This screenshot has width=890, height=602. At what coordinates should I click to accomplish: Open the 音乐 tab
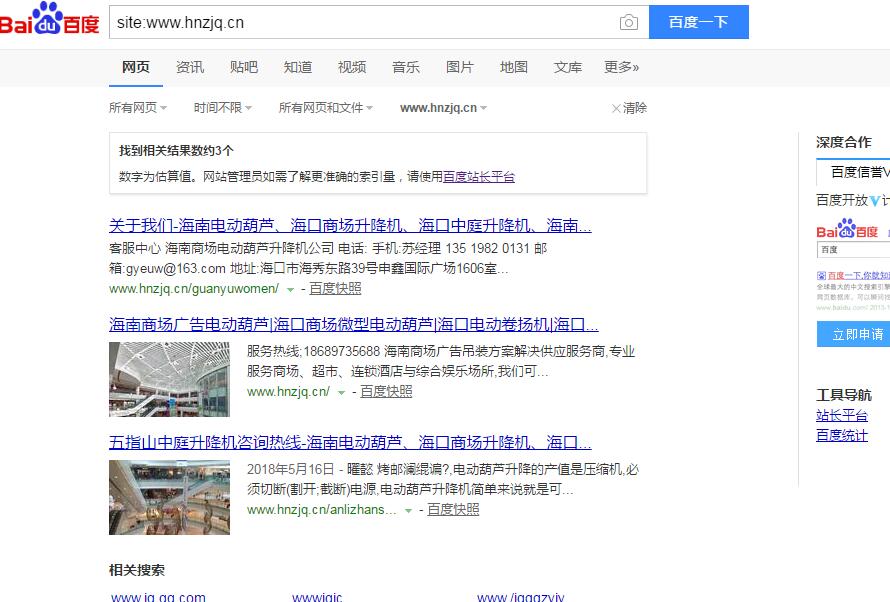406,68
